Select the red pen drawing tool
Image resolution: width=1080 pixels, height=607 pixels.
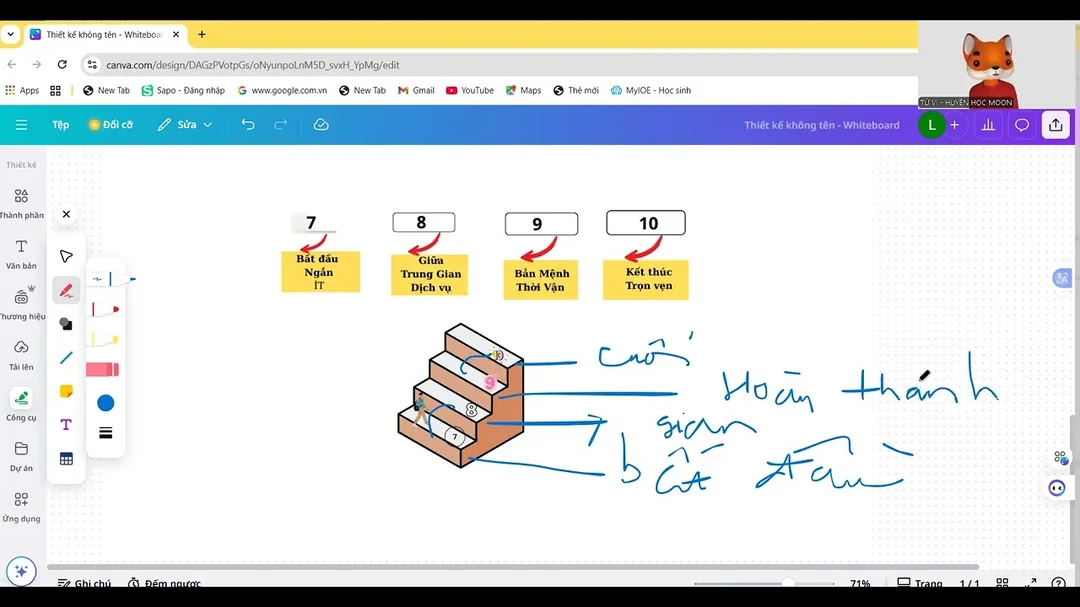tap(66, 291)
